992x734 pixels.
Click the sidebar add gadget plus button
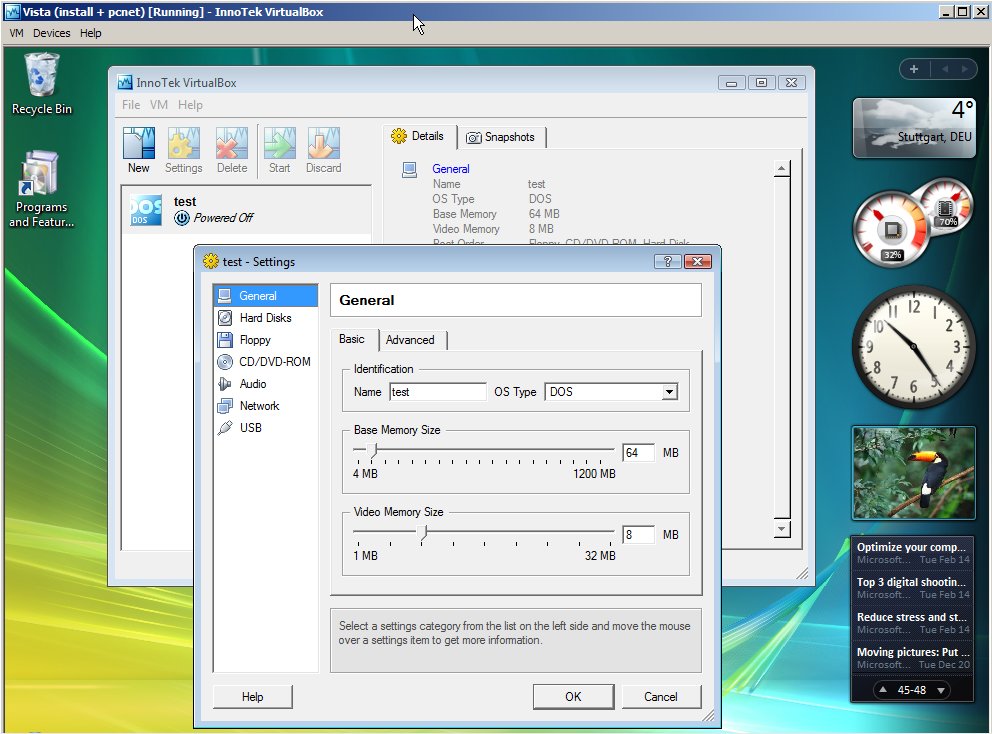pos(914,69)
